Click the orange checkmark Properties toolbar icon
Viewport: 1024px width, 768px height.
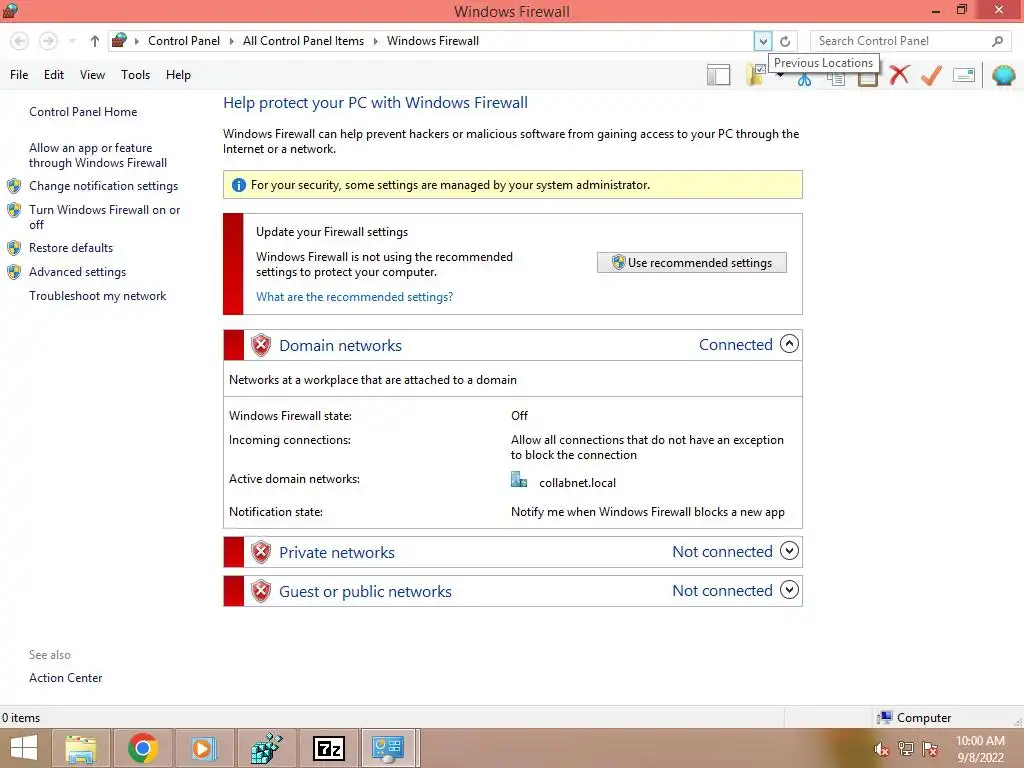click(931, 75)
